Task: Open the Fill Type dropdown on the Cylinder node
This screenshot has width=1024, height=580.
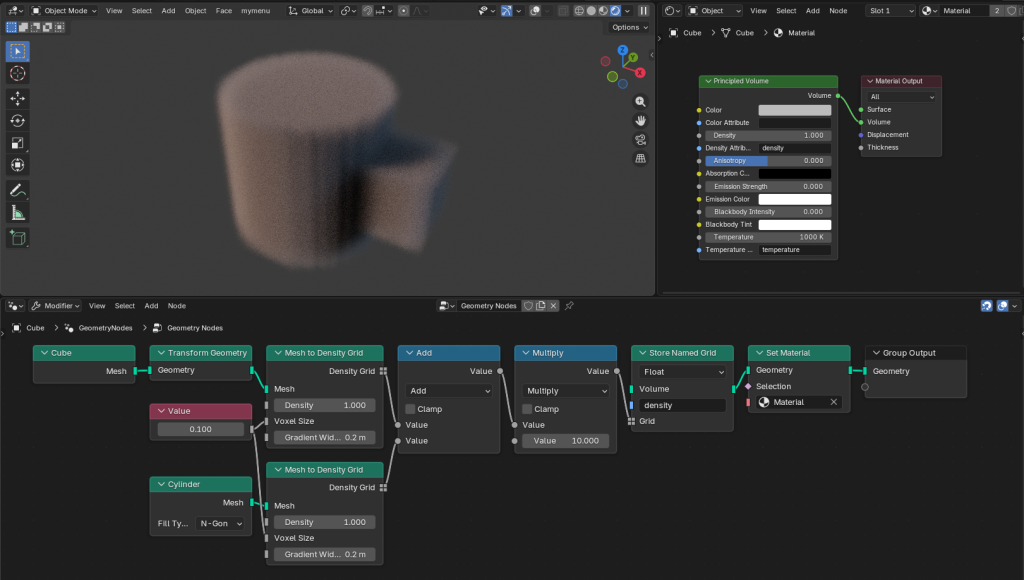Action: click(x=221, y=523)
